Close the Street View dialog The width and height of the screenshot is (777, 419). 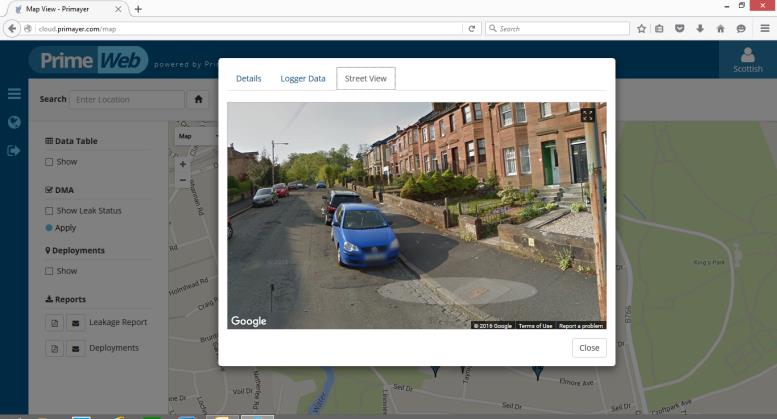(x=589, y=348)
